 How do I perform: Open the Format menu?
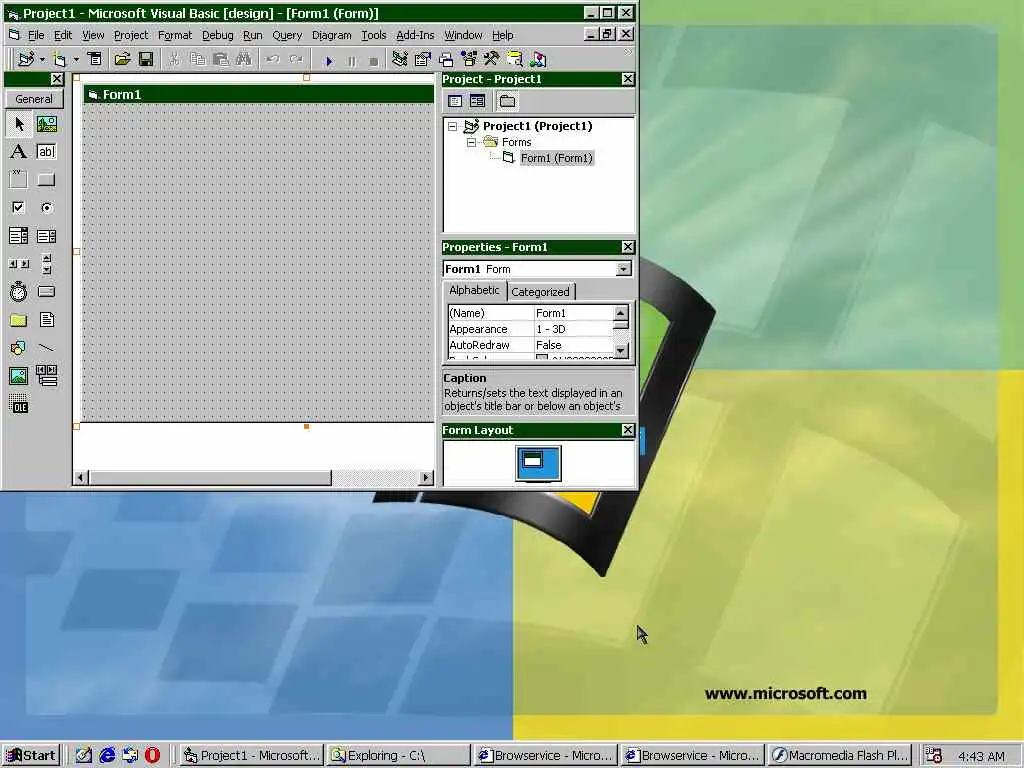(175, 35)
